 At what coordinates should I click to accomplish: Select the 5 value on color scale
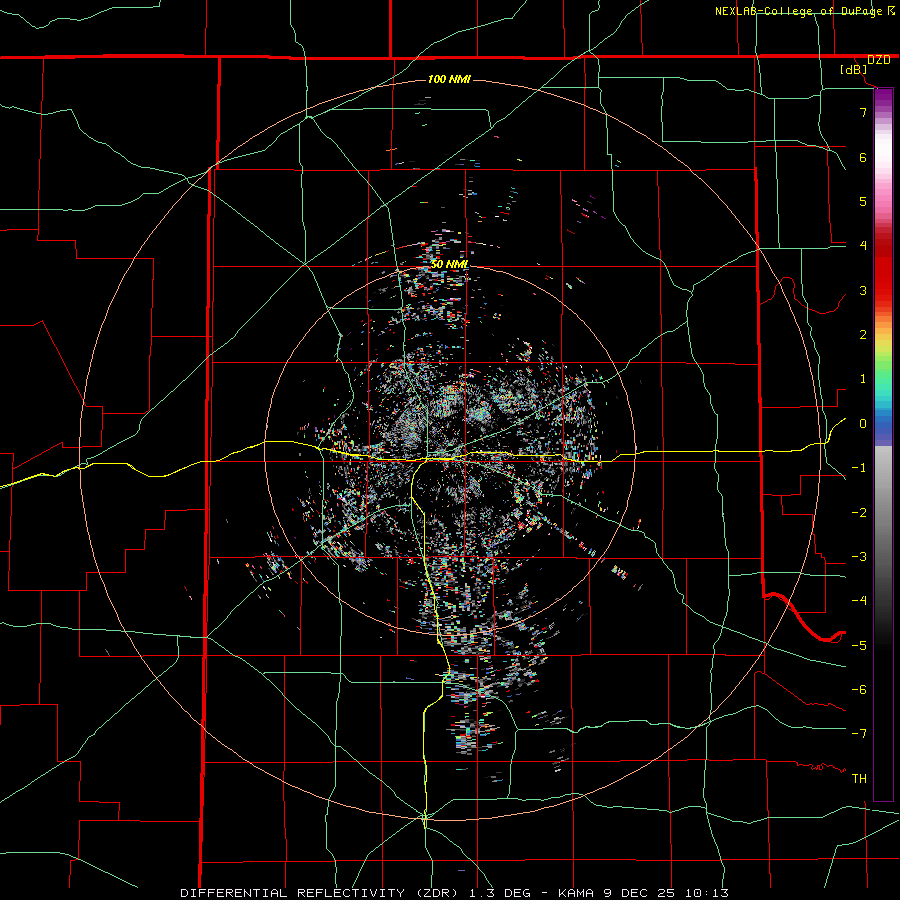coord(863,201)
